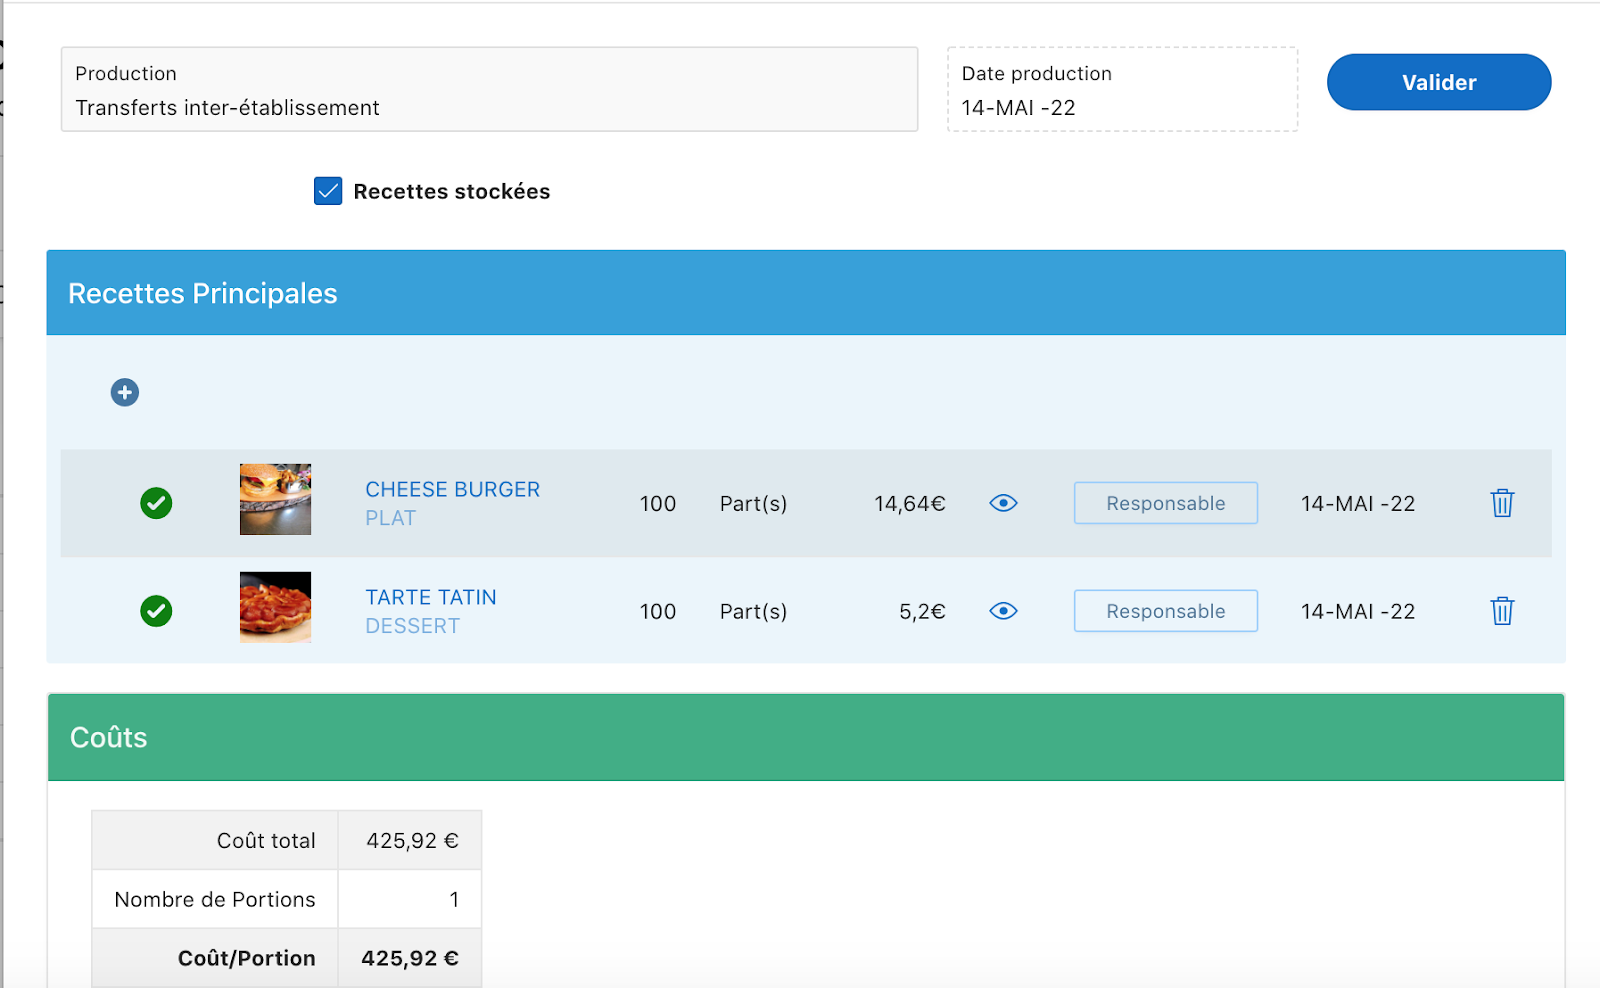
Task: Assign Responsable for Cheese Burger
Action: 1165,503
